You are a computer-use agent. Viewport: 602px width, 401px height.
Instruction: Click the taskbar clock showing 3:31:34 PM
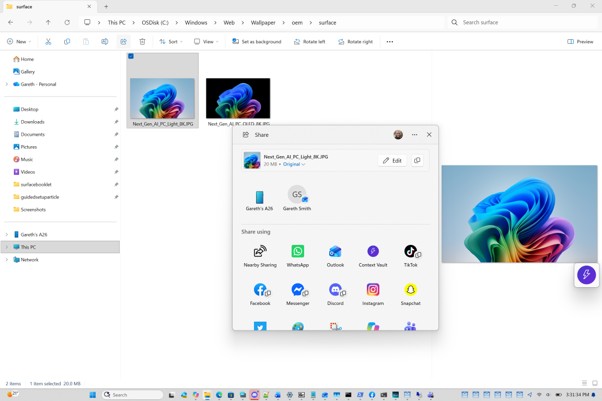(578, 394)
